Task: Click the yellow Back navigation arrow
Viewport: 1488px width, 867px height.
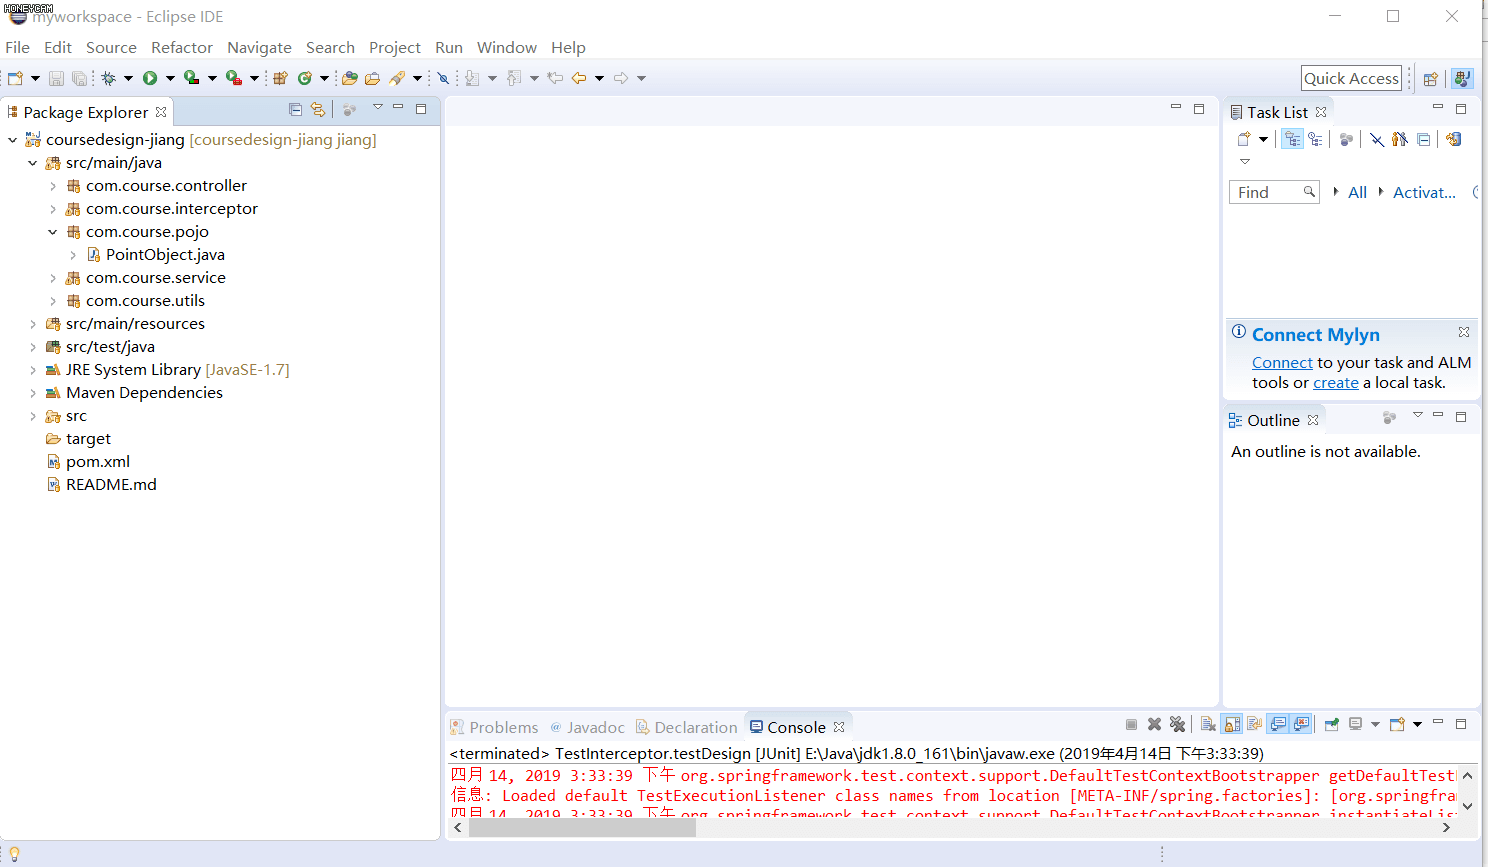Action: pos(578,78)
